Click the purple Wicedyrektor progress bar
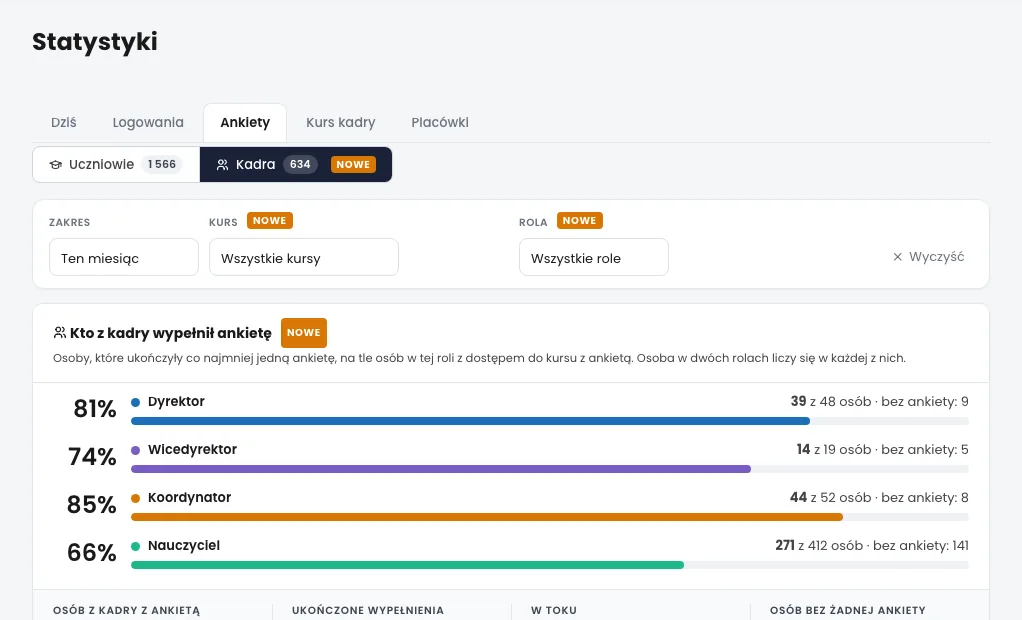The width and height of the screenshot is (1022, 620). (x=441, y=469)
